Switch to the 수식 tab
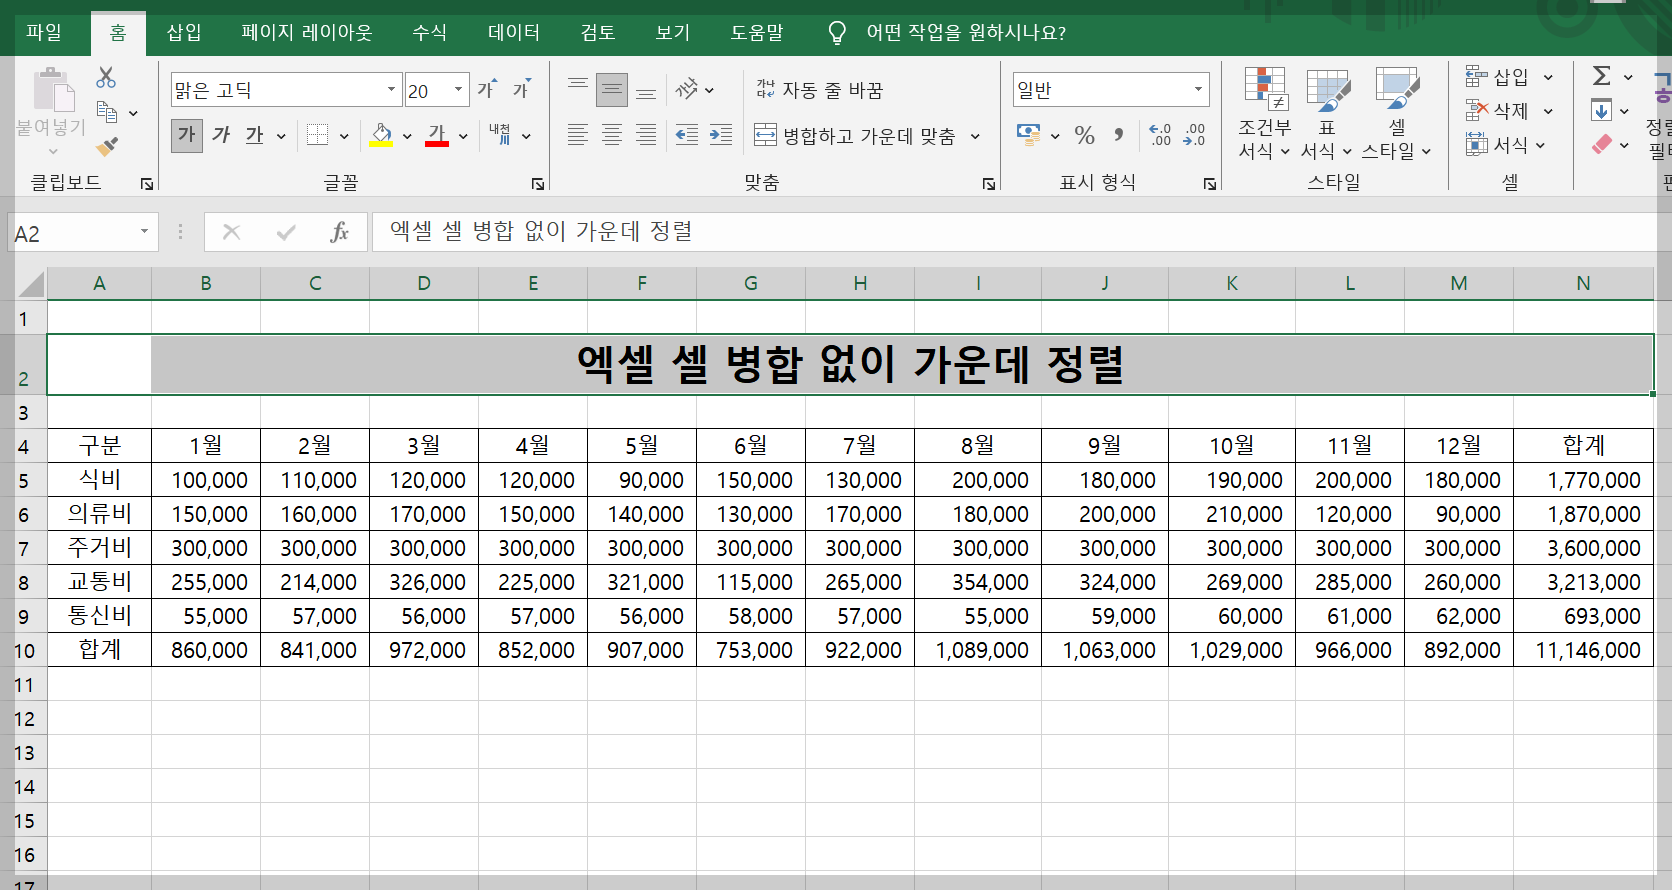This screenshot has height=890, width=1672. (430, 33)
